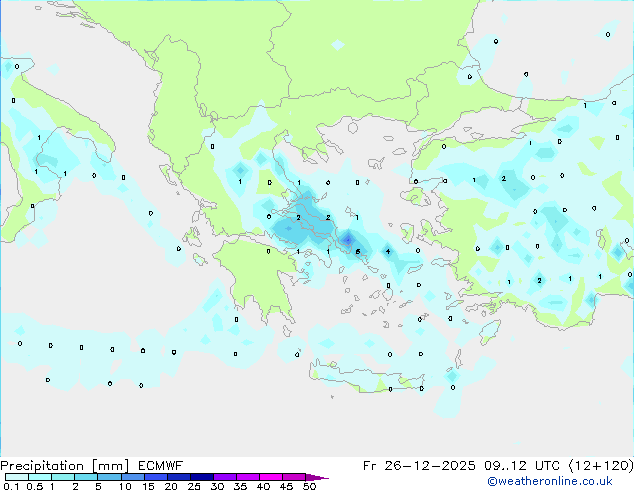Viewport: 634px width, 490px height.
Task: Click the '25' legend scale label
Action: pyautogui.click(x=194, y=486)
